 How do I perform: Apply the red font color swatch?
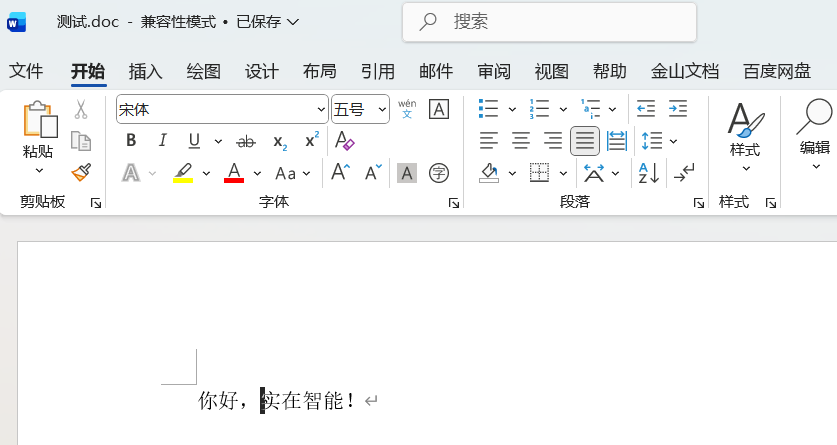234,173
